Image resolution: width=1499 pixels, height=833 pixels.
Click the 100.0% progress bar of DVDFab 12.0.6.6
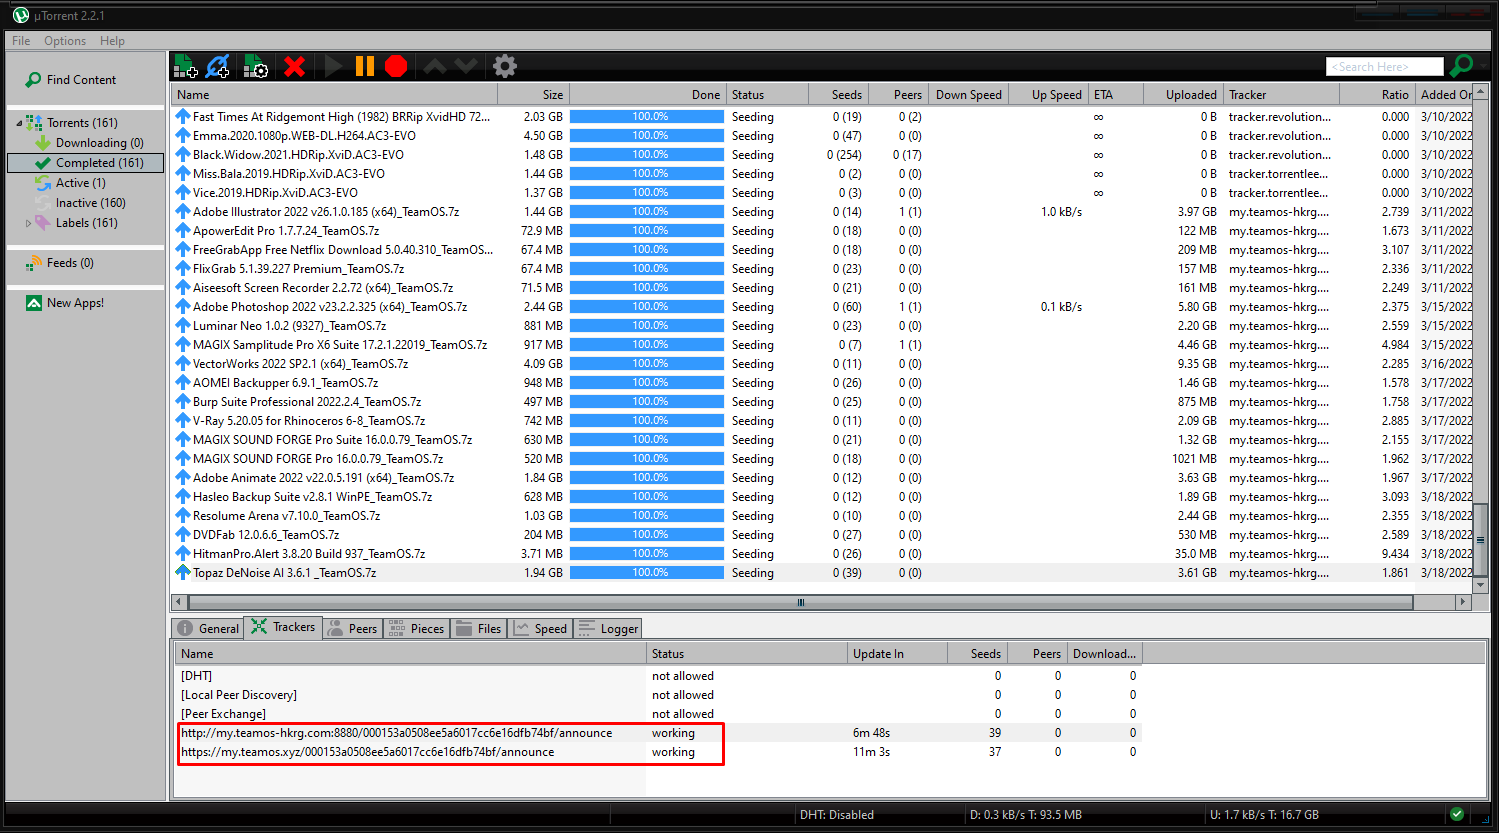[647, 535]
